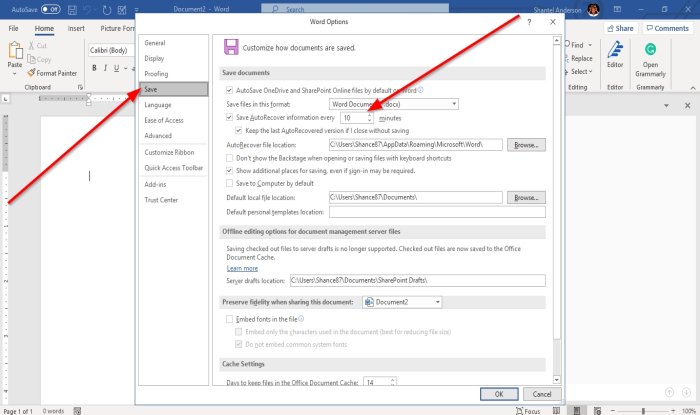Screen dimensions: 700x415
Task: Click the Find magnifier in Editing group
Action: coord(568,45)
